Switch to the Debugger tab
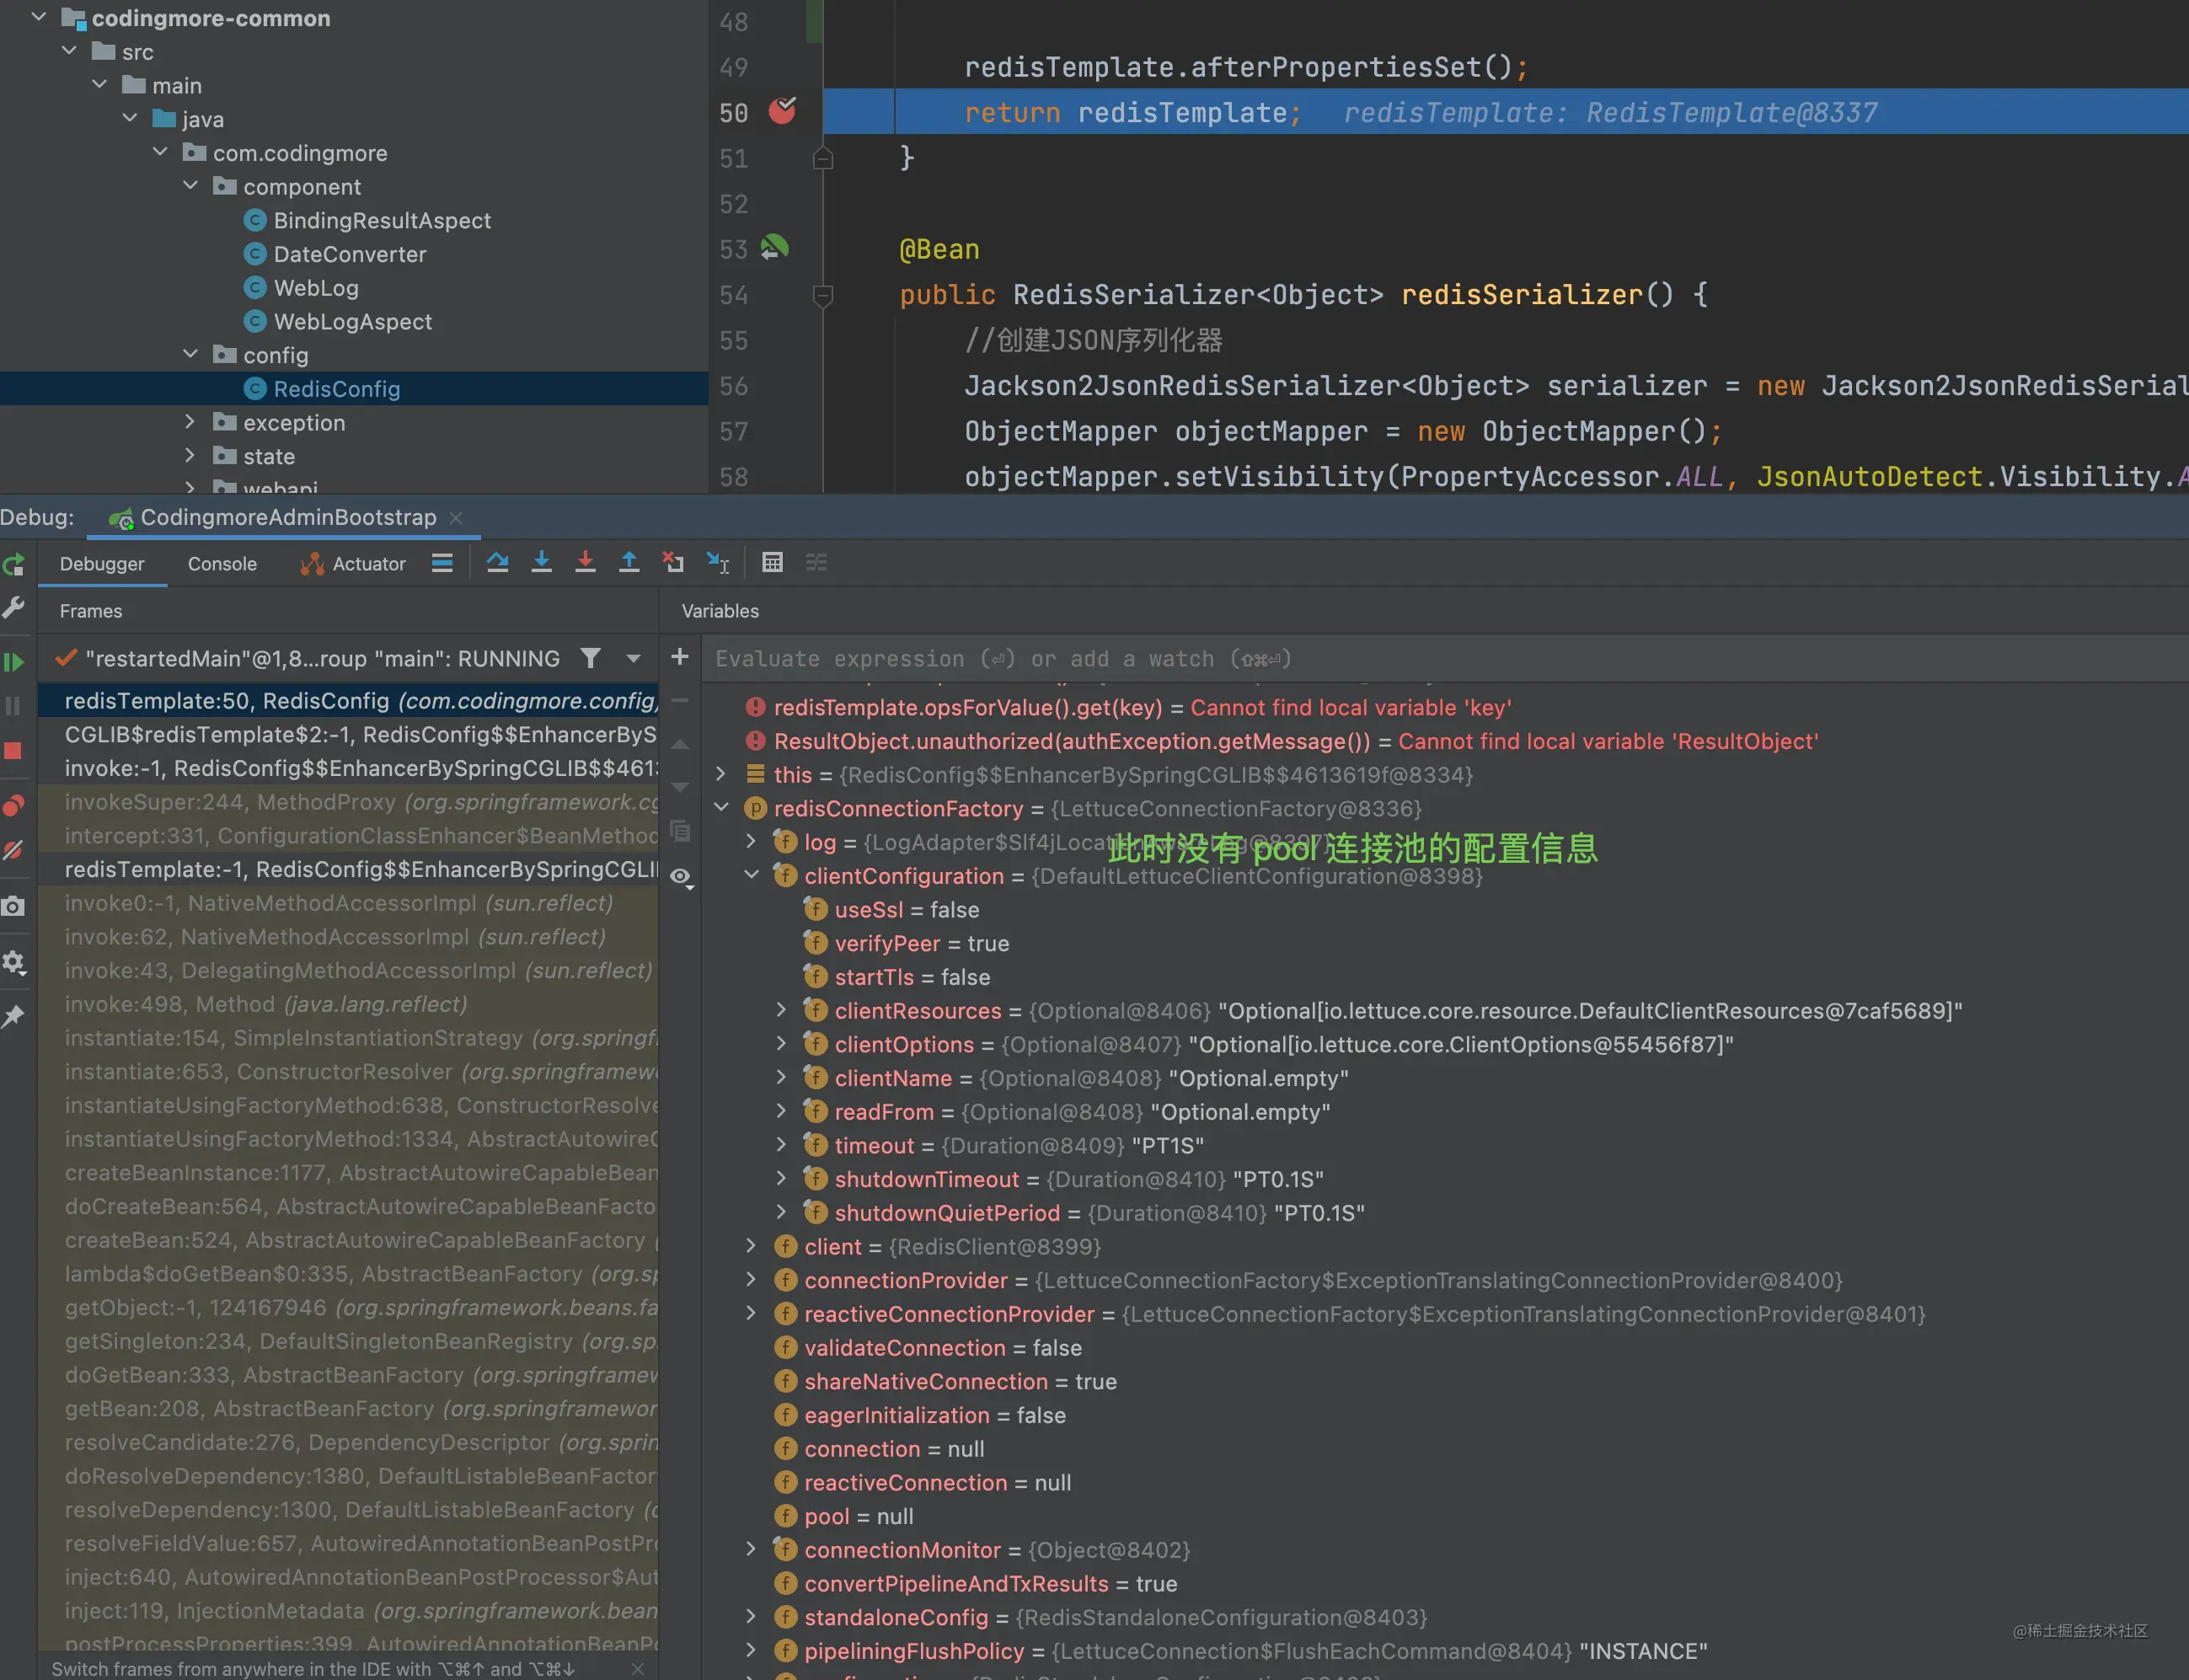This screenshot has width=2189, height=1680. 102,564
